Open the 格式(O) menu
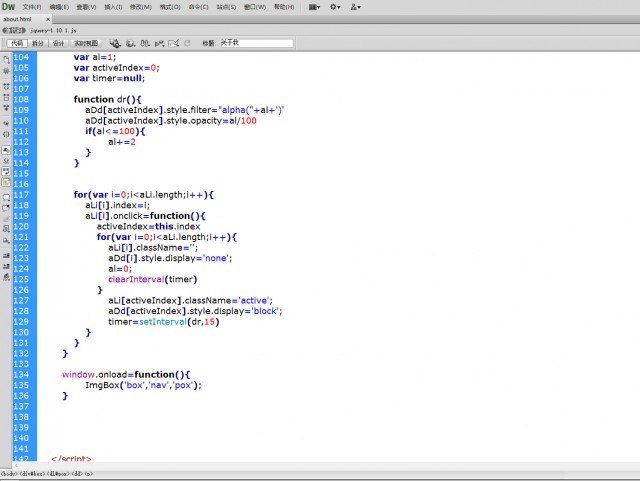Image resolution: width=640 pixels, height=481 pixels. click(170, 7)
